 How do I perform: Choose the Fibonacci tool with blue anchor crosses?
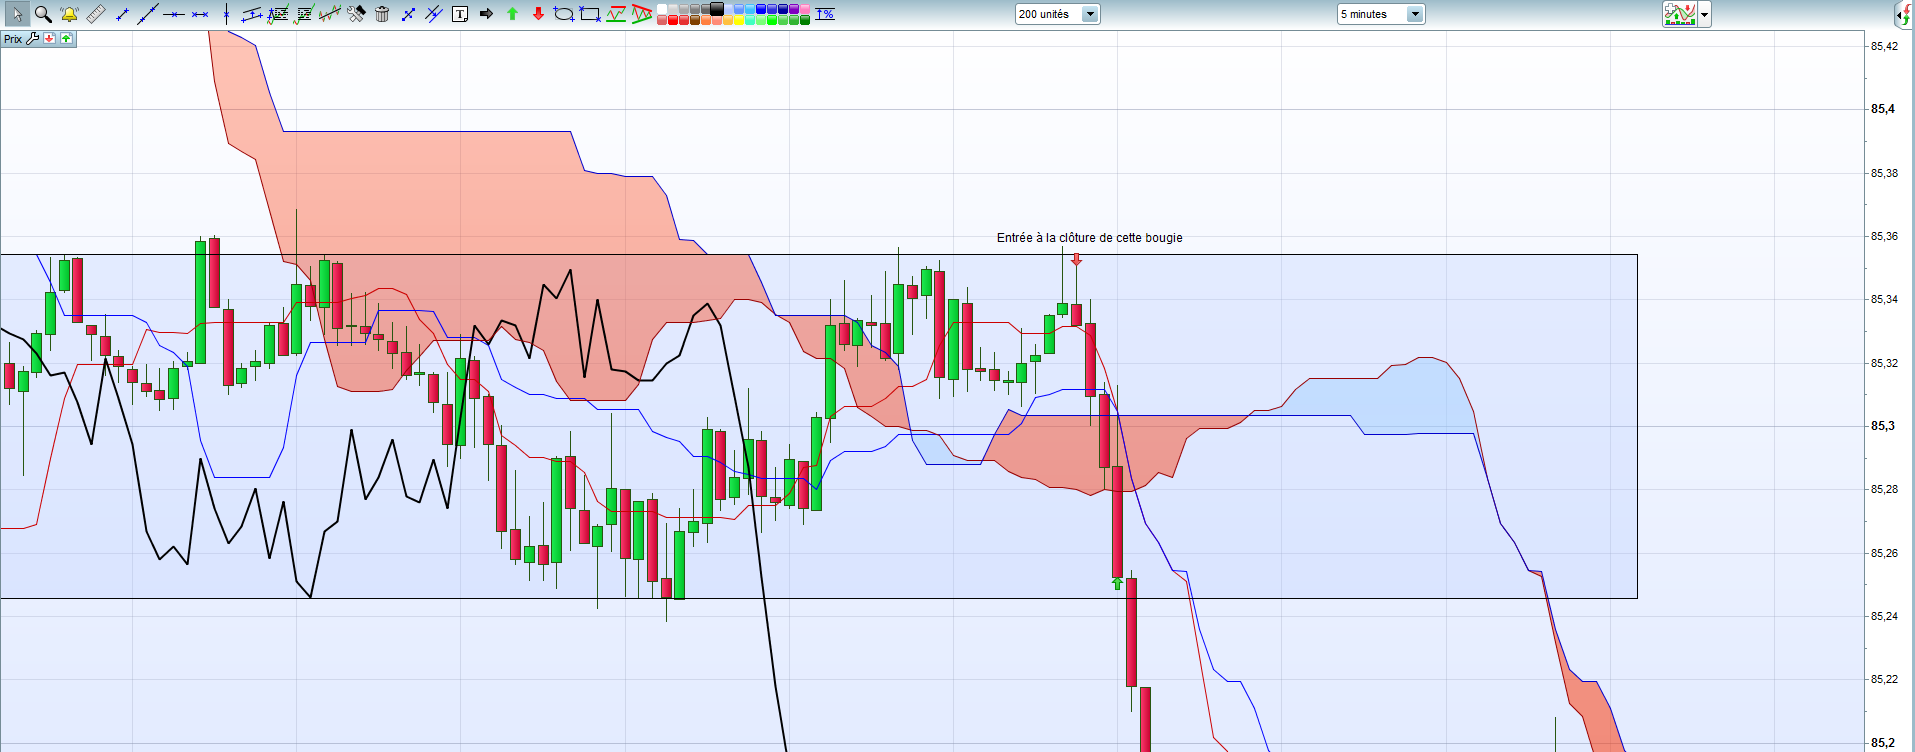click(x=278, y=14)
